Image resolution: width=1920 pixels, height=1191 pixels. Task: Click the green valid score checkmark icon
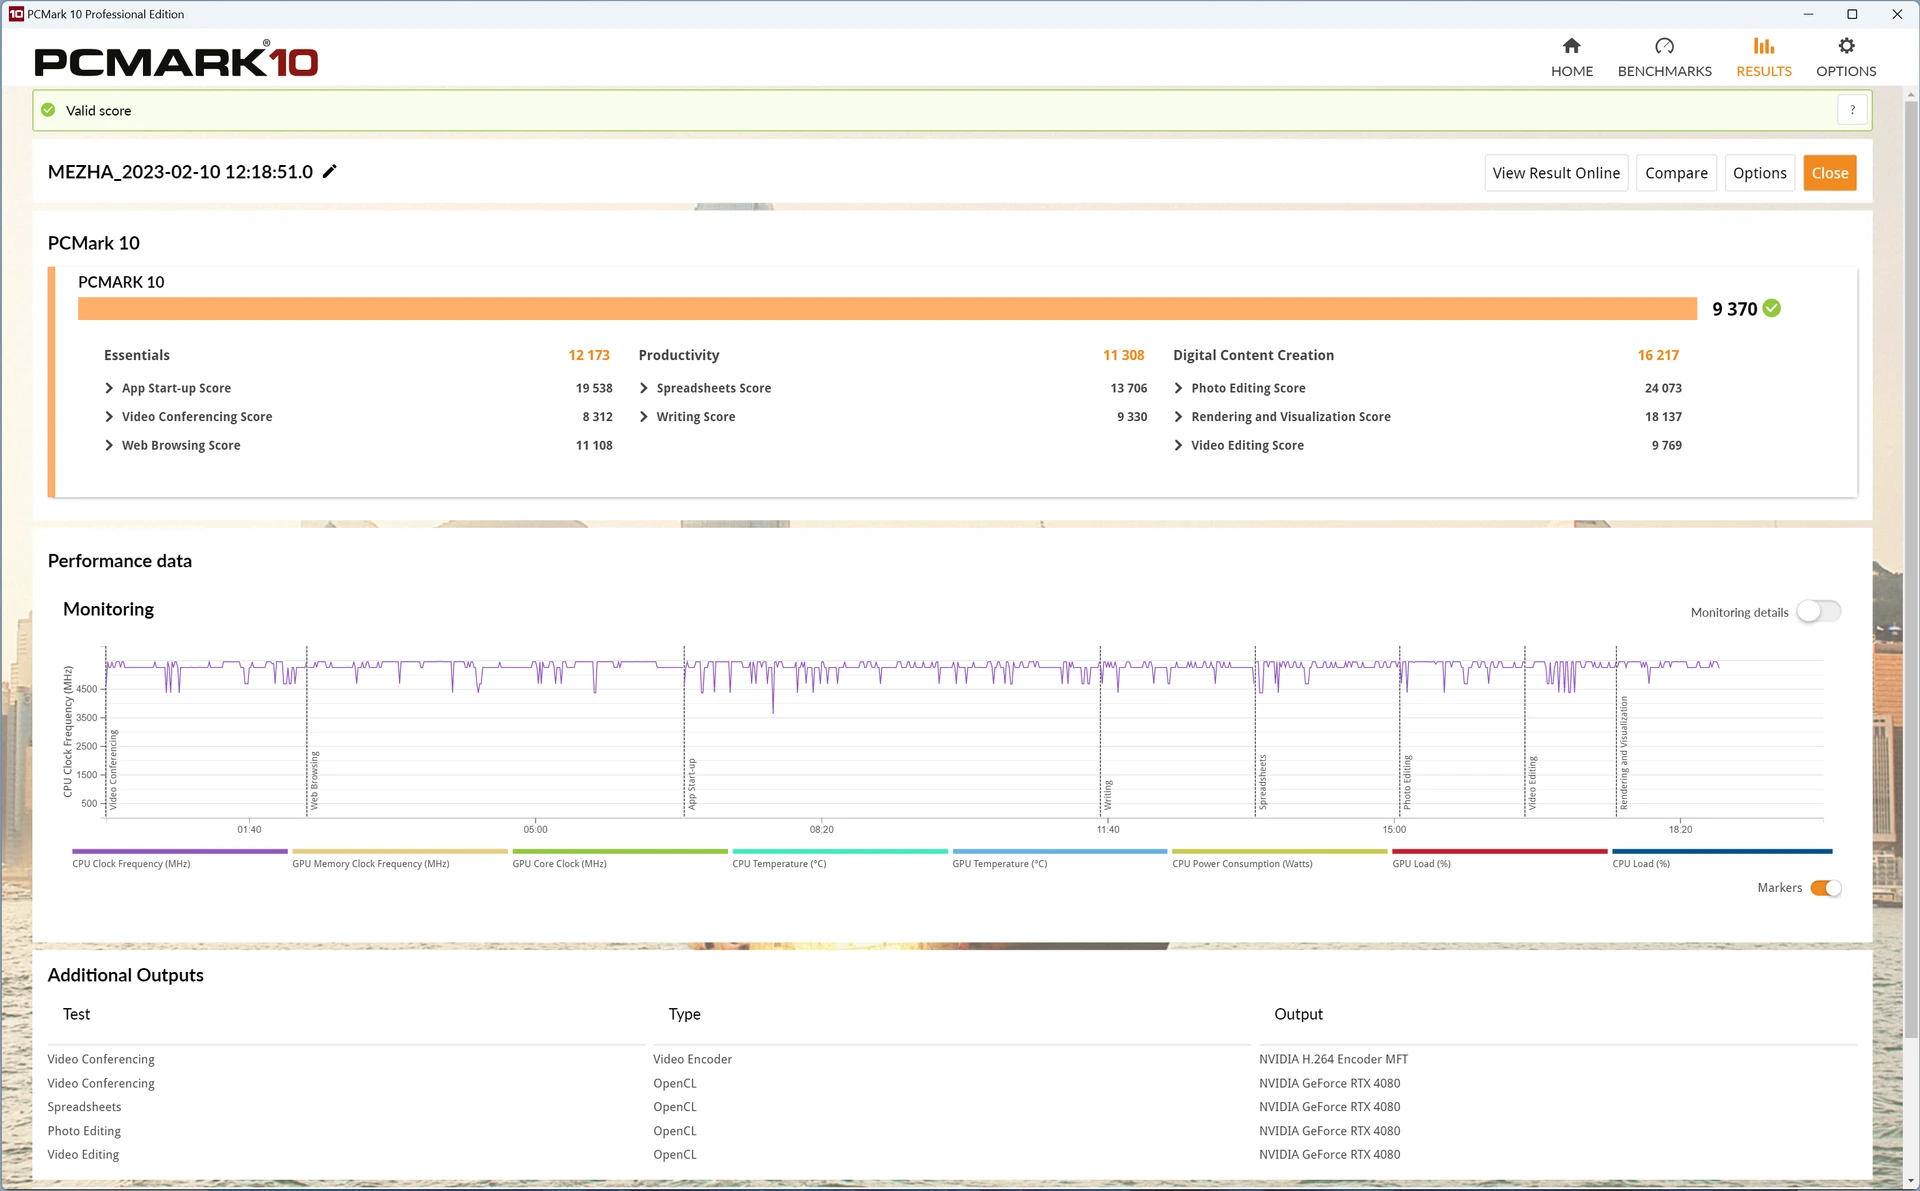48,110
